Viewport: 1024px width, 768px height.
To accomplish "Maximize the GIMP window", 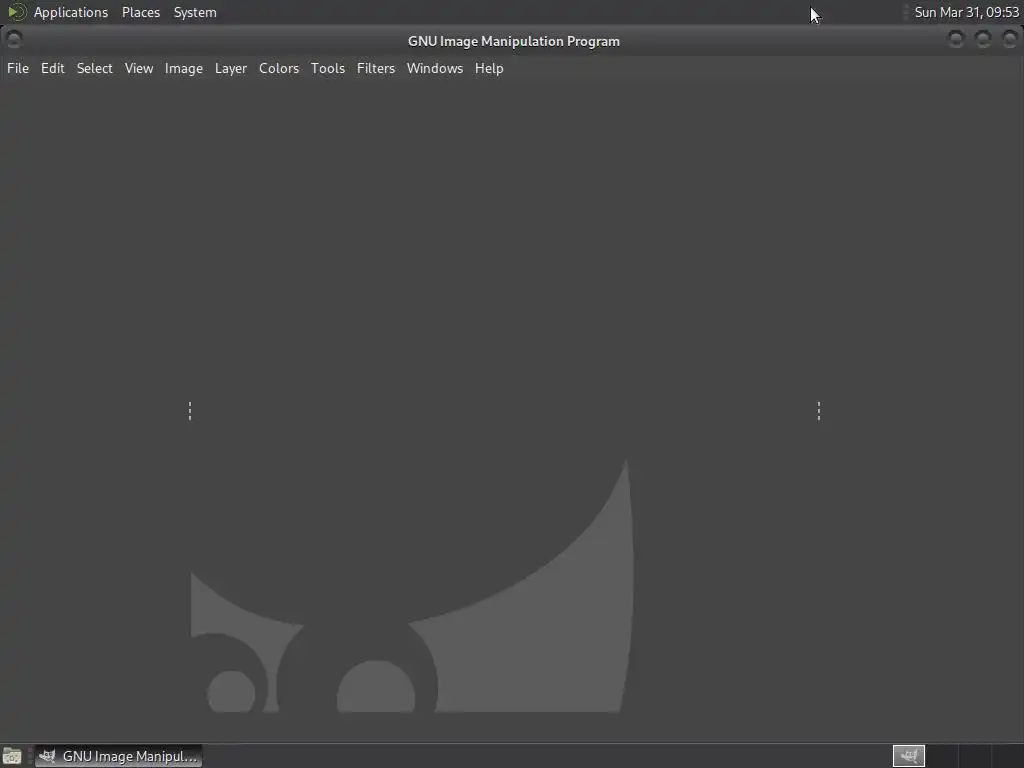I will point(983,39).
